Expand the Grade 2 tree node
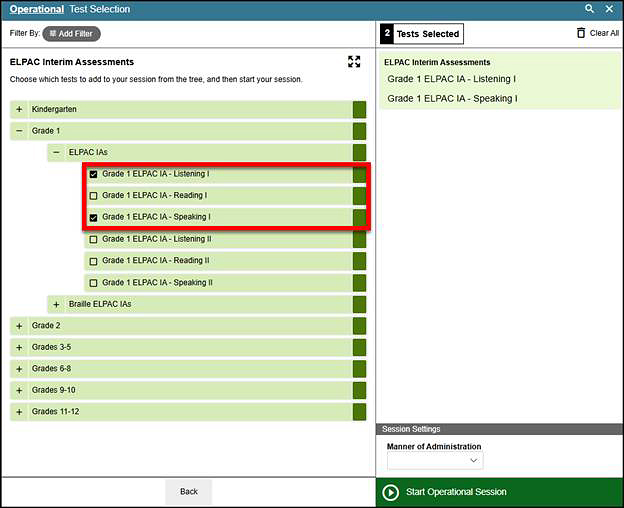This screenshot has height=508, width=624. (x=19, y=326)
